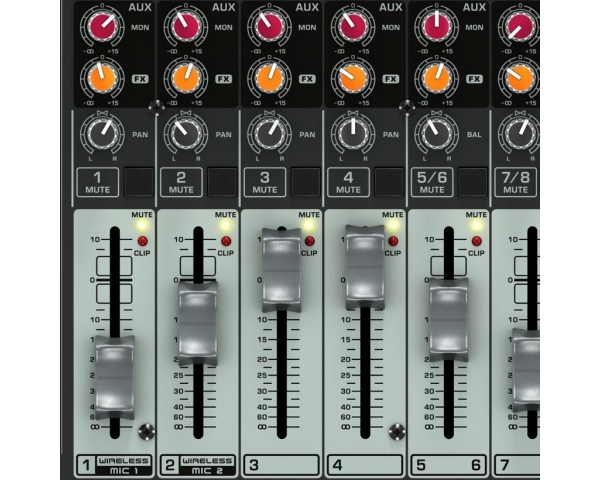Click the channel 5 6 label strip

[448, 465]
